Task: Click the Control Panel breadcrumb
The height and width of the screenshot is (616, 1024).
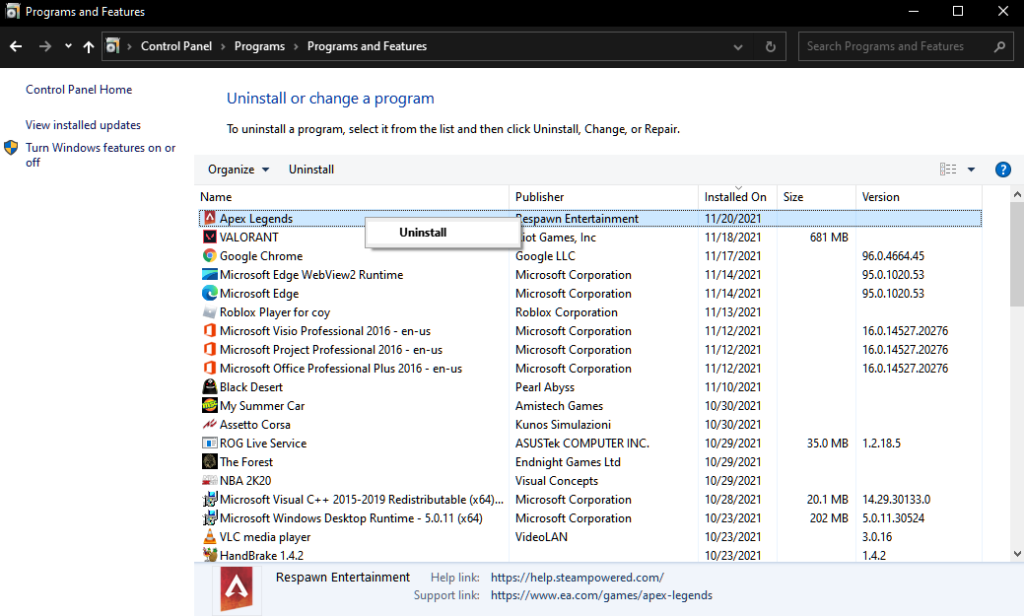Action: point(176,46)
